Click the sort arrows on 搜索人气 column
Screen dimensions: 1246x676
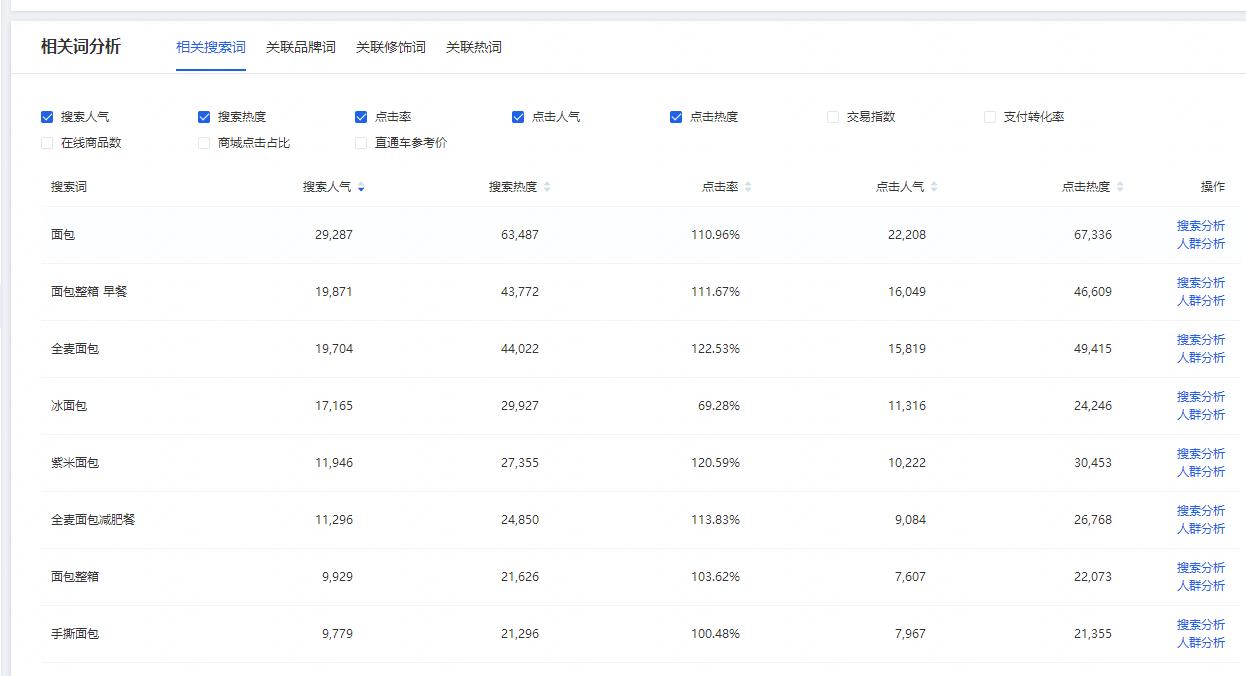coord(360,187)
